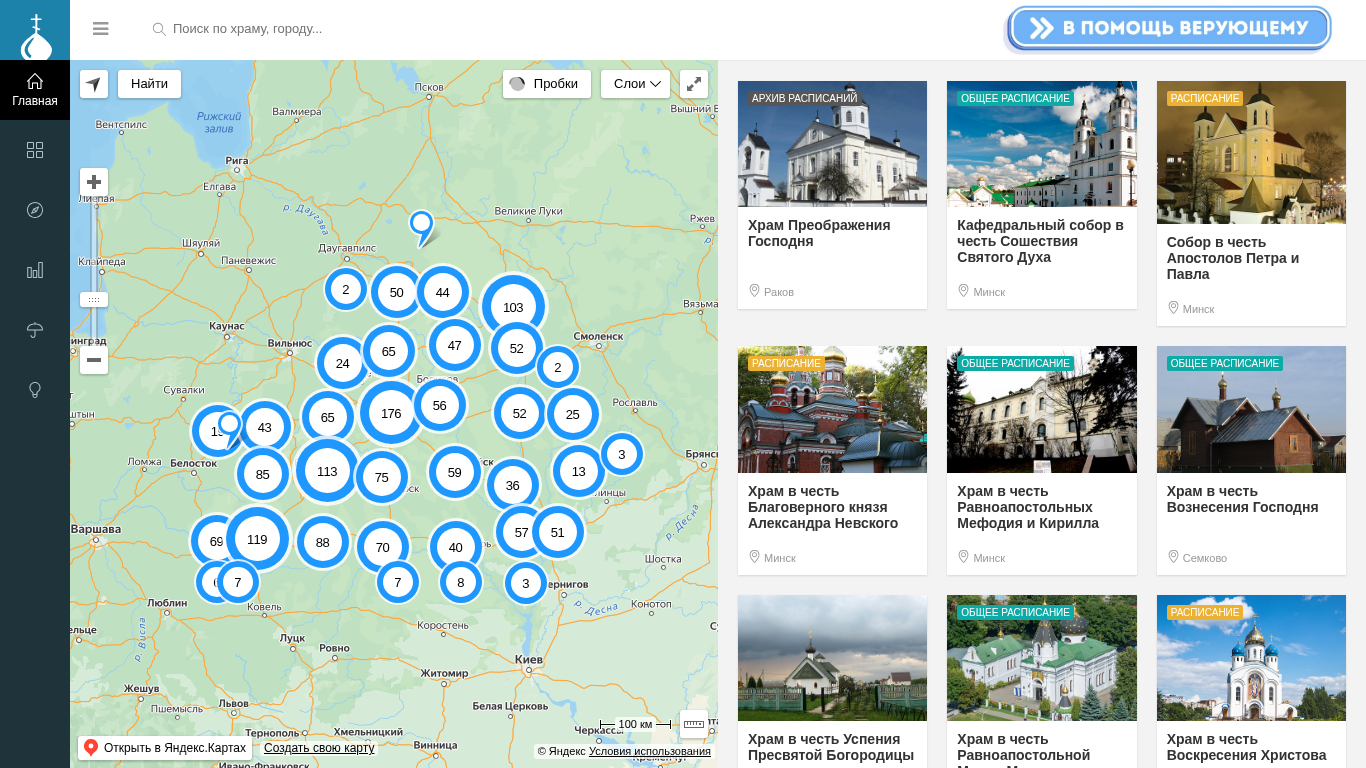Locate me with the geolocation arrow

pyautogui.click(x=94, y=84)
